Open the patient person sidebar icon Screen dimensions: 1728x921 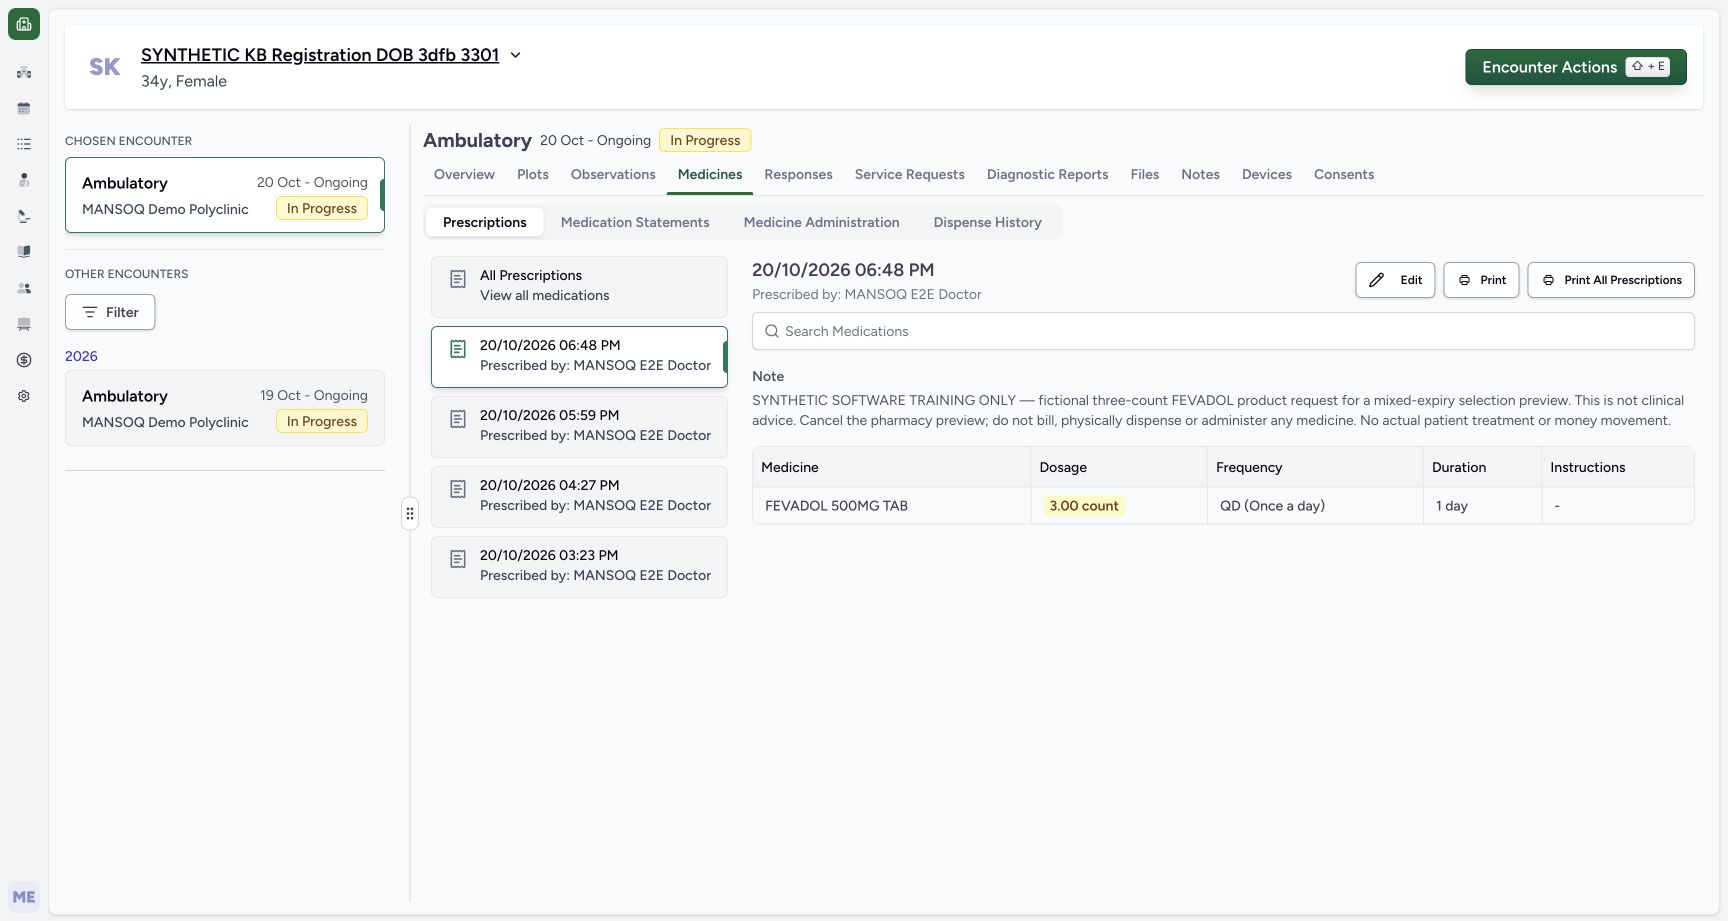(24, 180)
